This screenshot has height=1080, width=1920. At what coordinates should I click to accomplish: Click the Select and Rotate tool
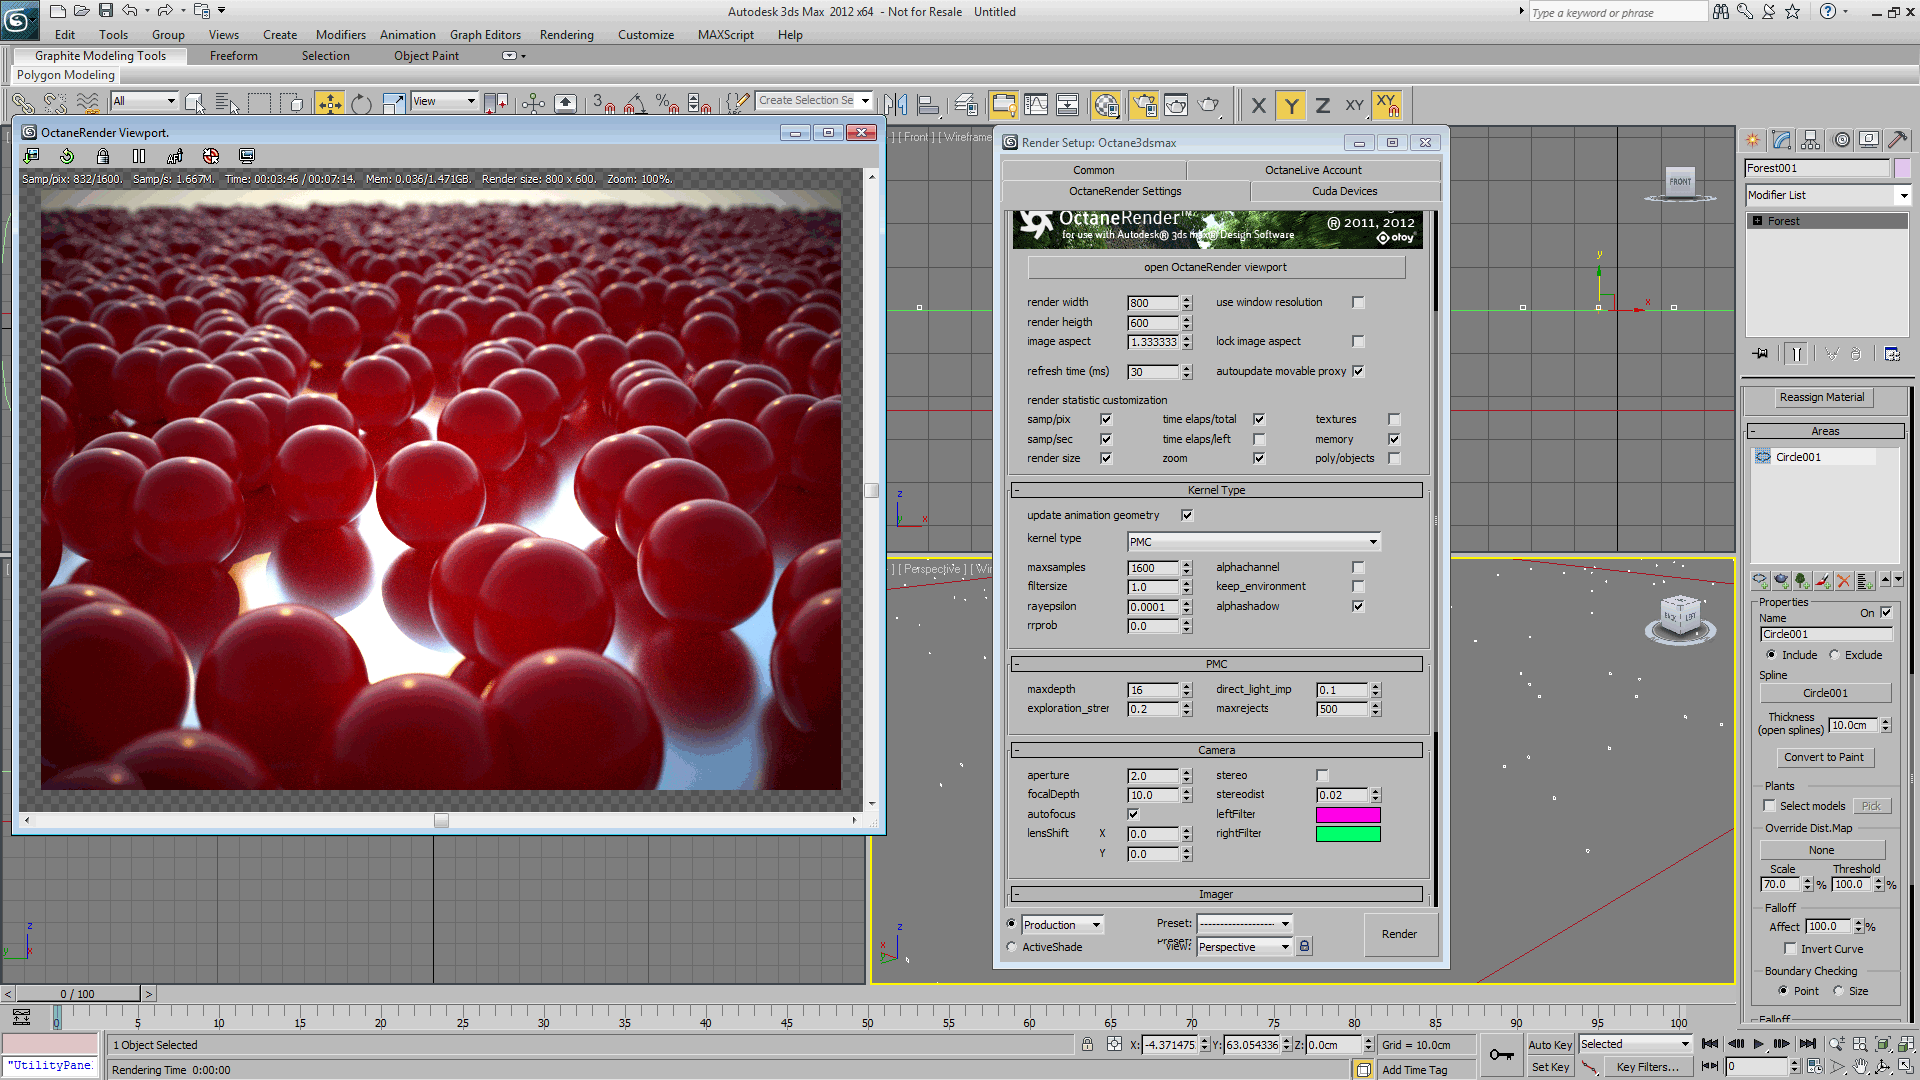coord(361,103)
